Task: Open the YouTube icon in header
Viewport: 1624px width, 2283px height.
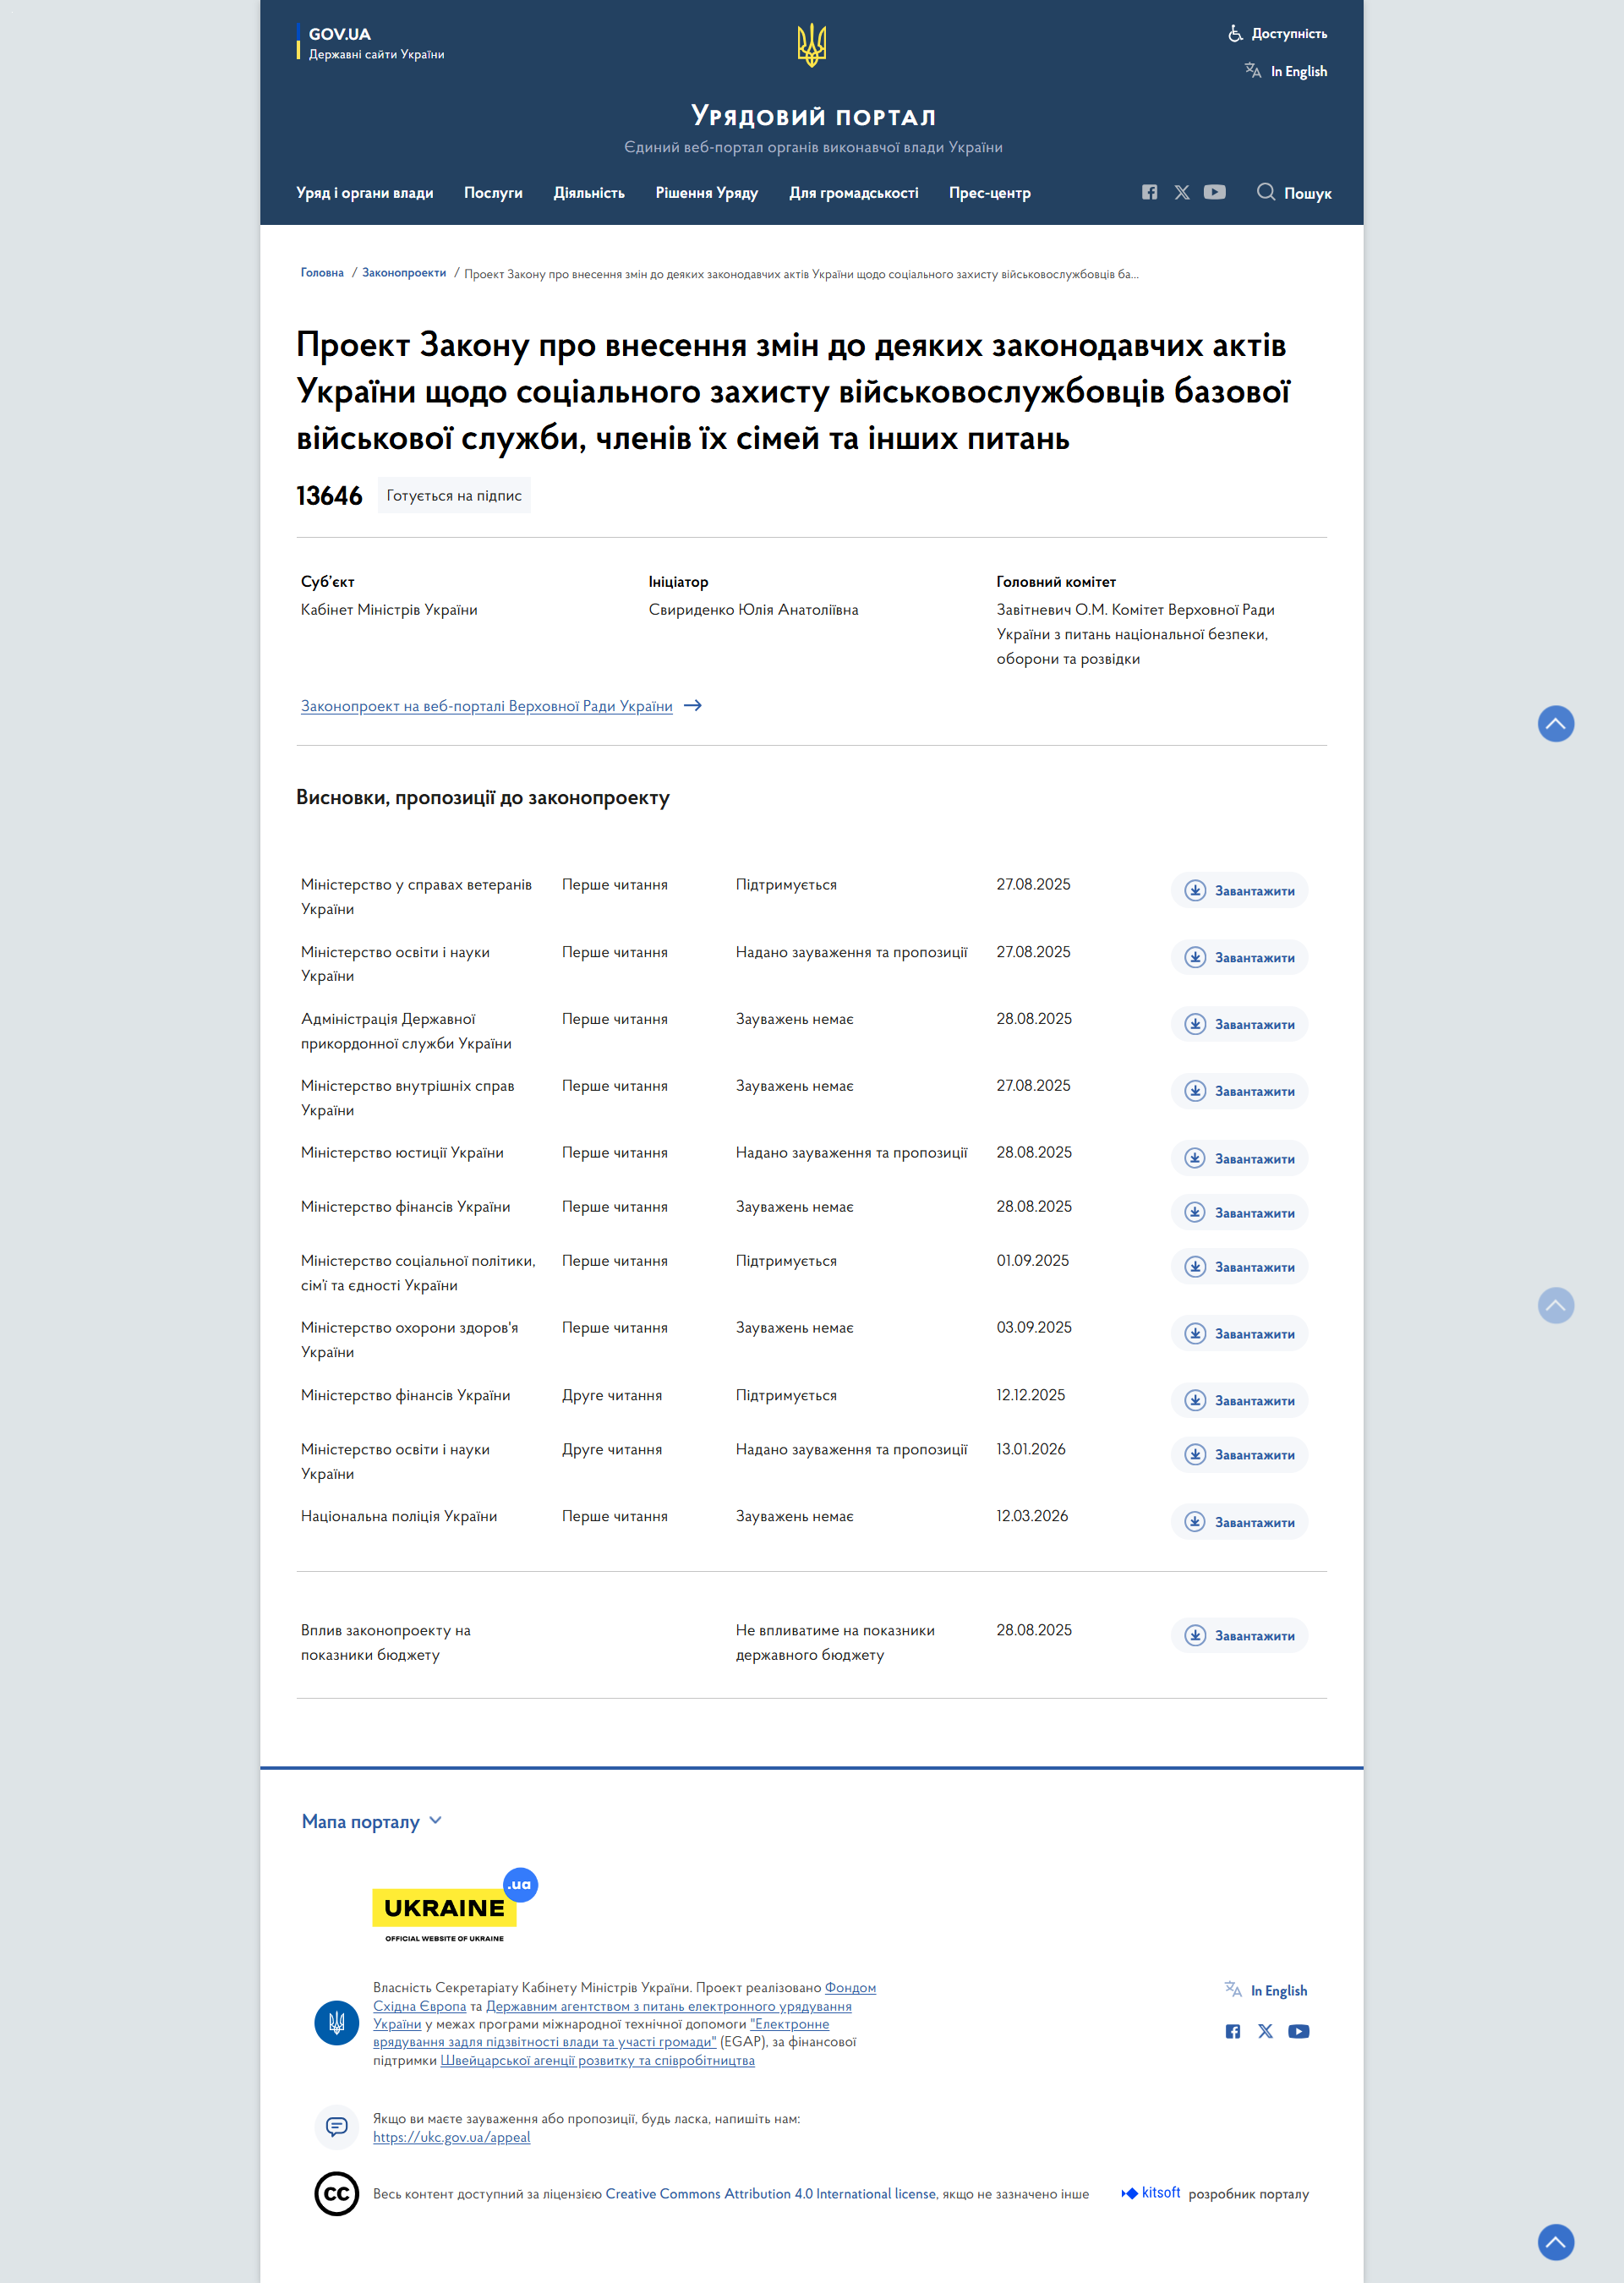Action: pyautogui.click(x=1214, y=192)
